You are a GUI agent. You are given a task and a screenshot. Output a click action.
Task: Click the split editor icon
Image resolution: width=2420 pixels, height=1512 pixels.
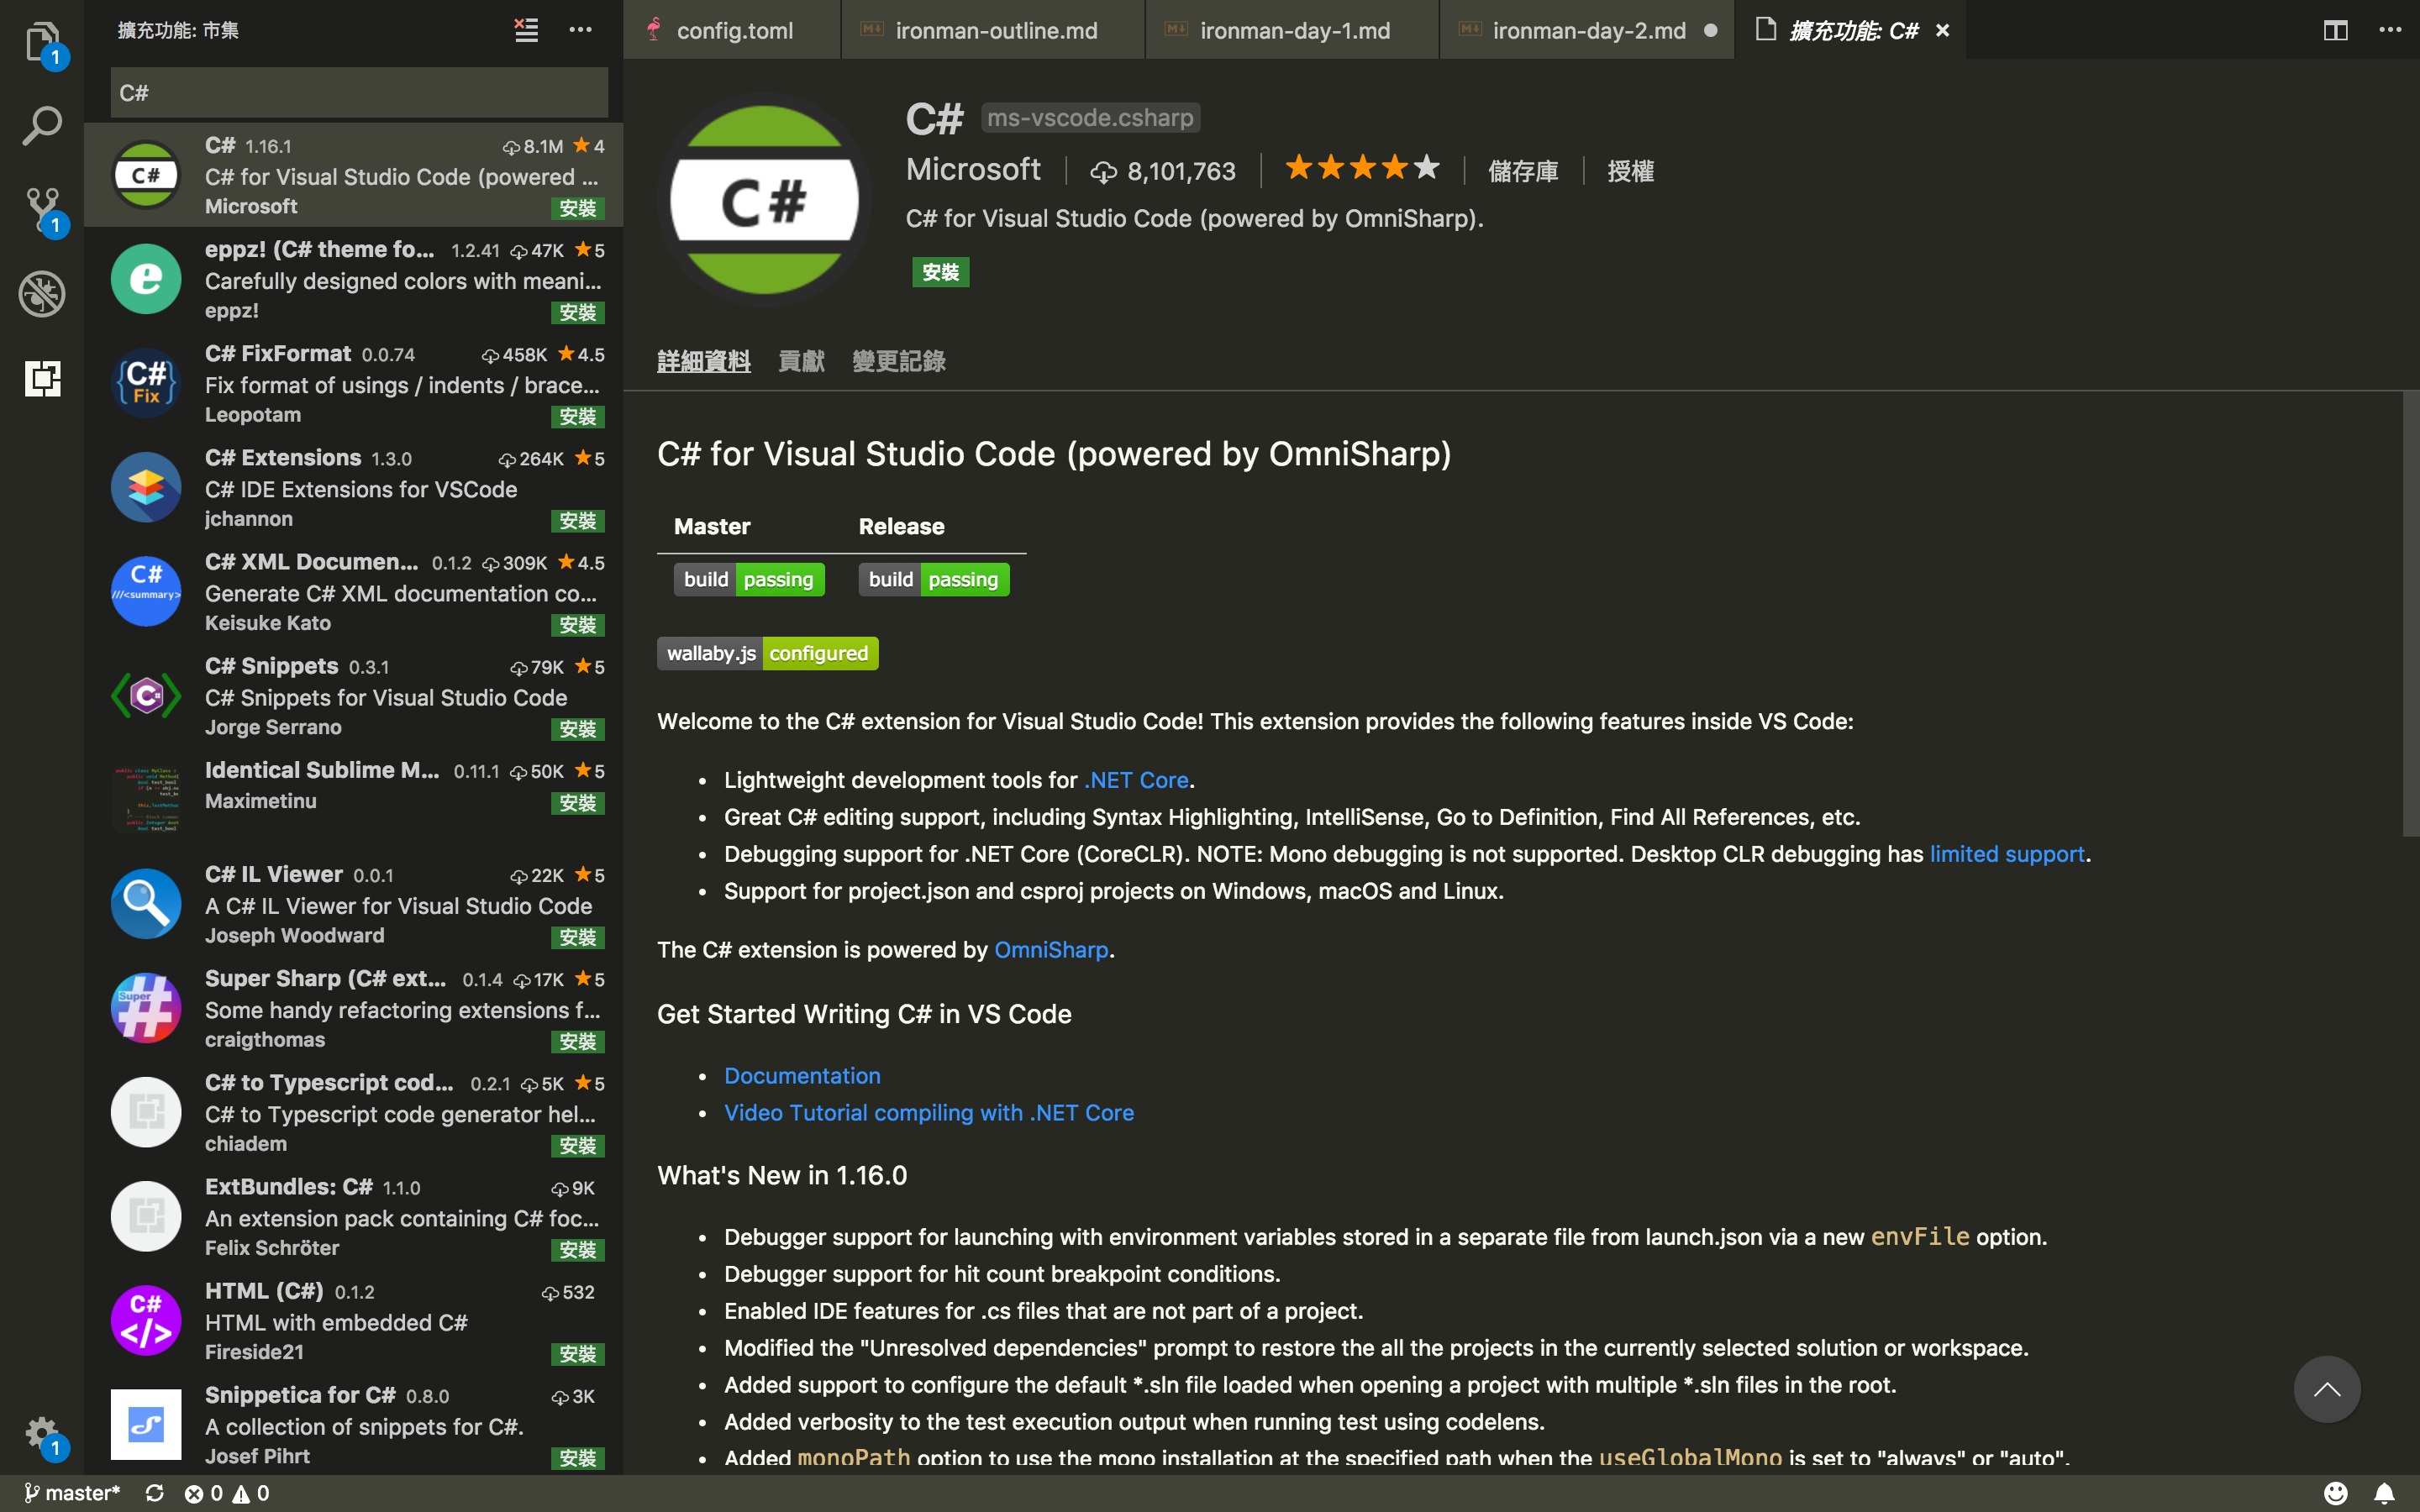click(2335, 30)
